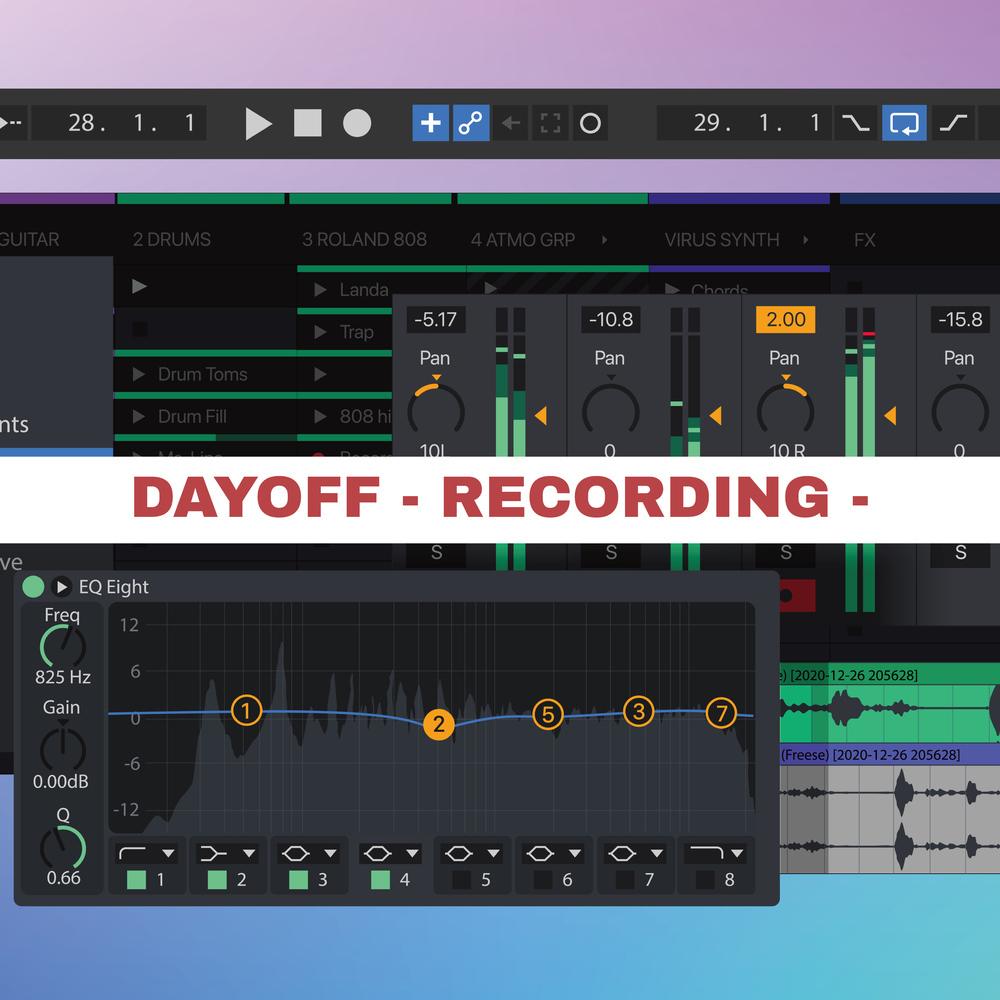Click the blue plus overdub icon
The width and height of the screenshot is (1000, 1000).
[x=430, y=123]
